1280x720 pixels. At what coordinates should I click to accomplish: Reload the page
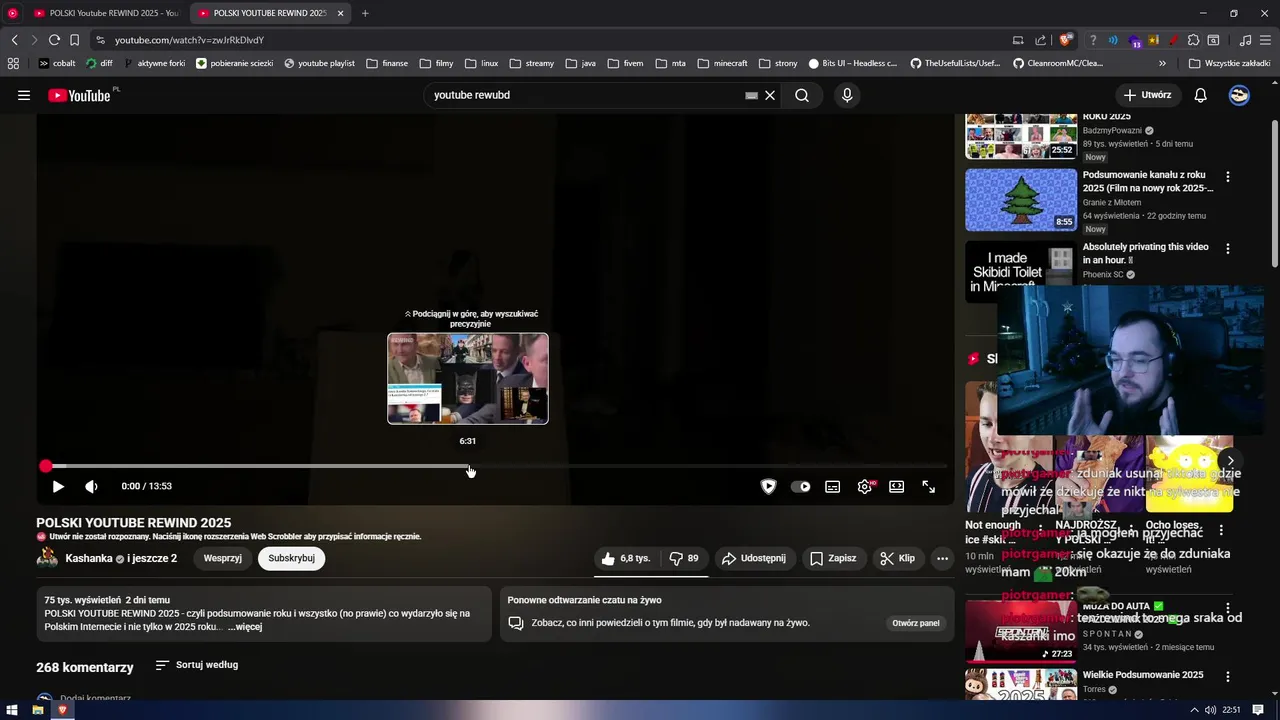tap(54, 40)
